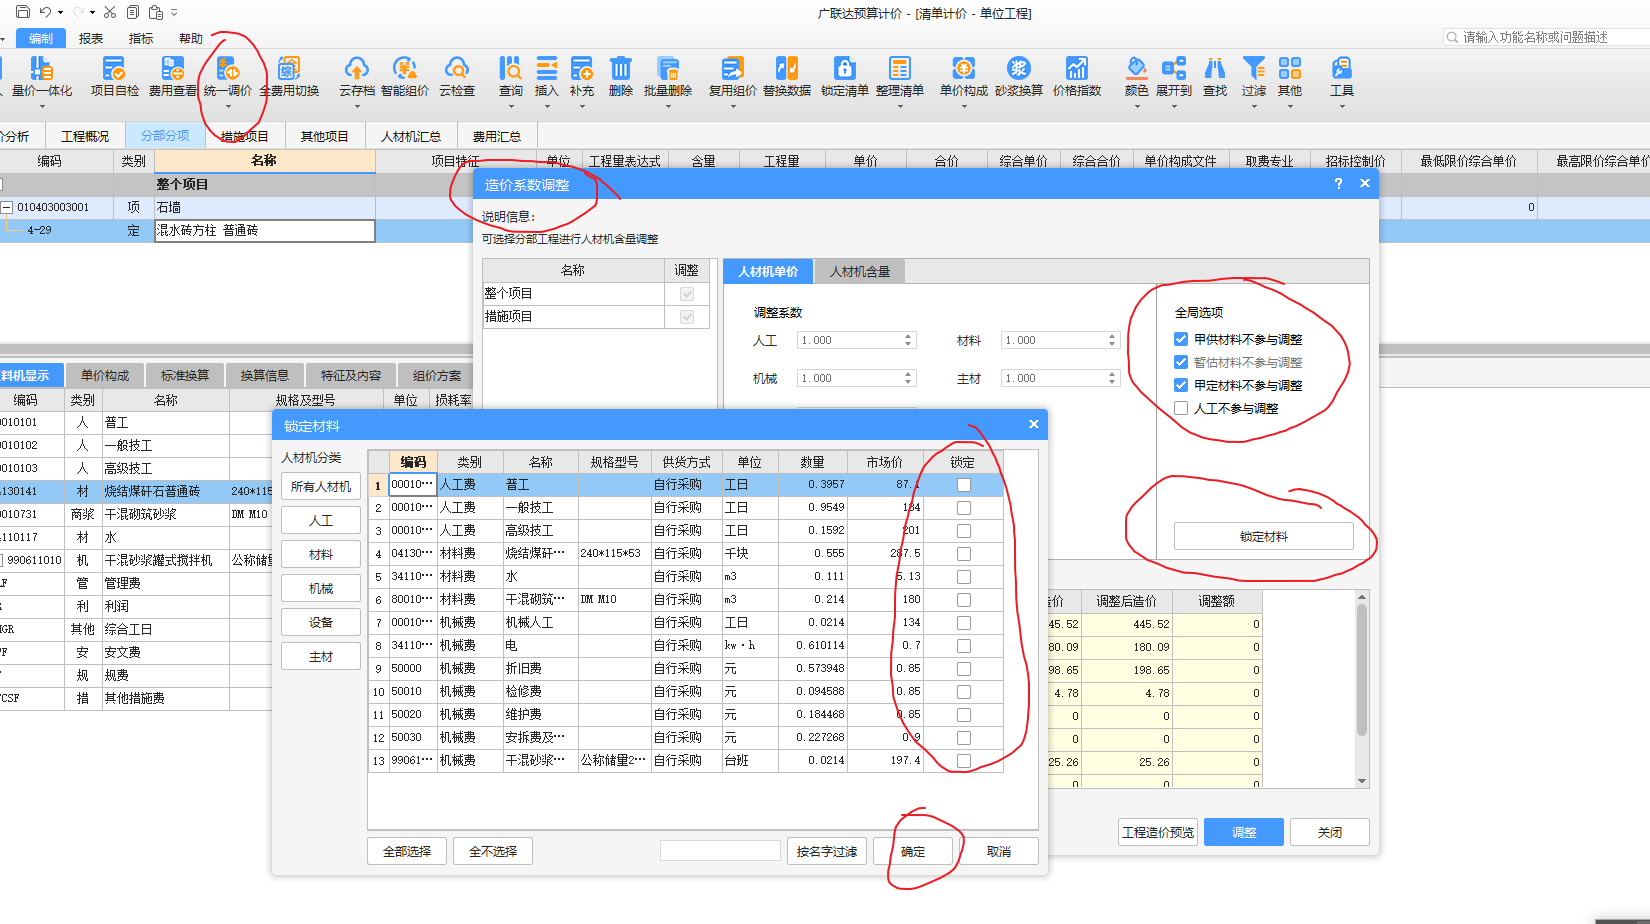
Task: Open 费用查看 cost view icon
Action: 172,68
